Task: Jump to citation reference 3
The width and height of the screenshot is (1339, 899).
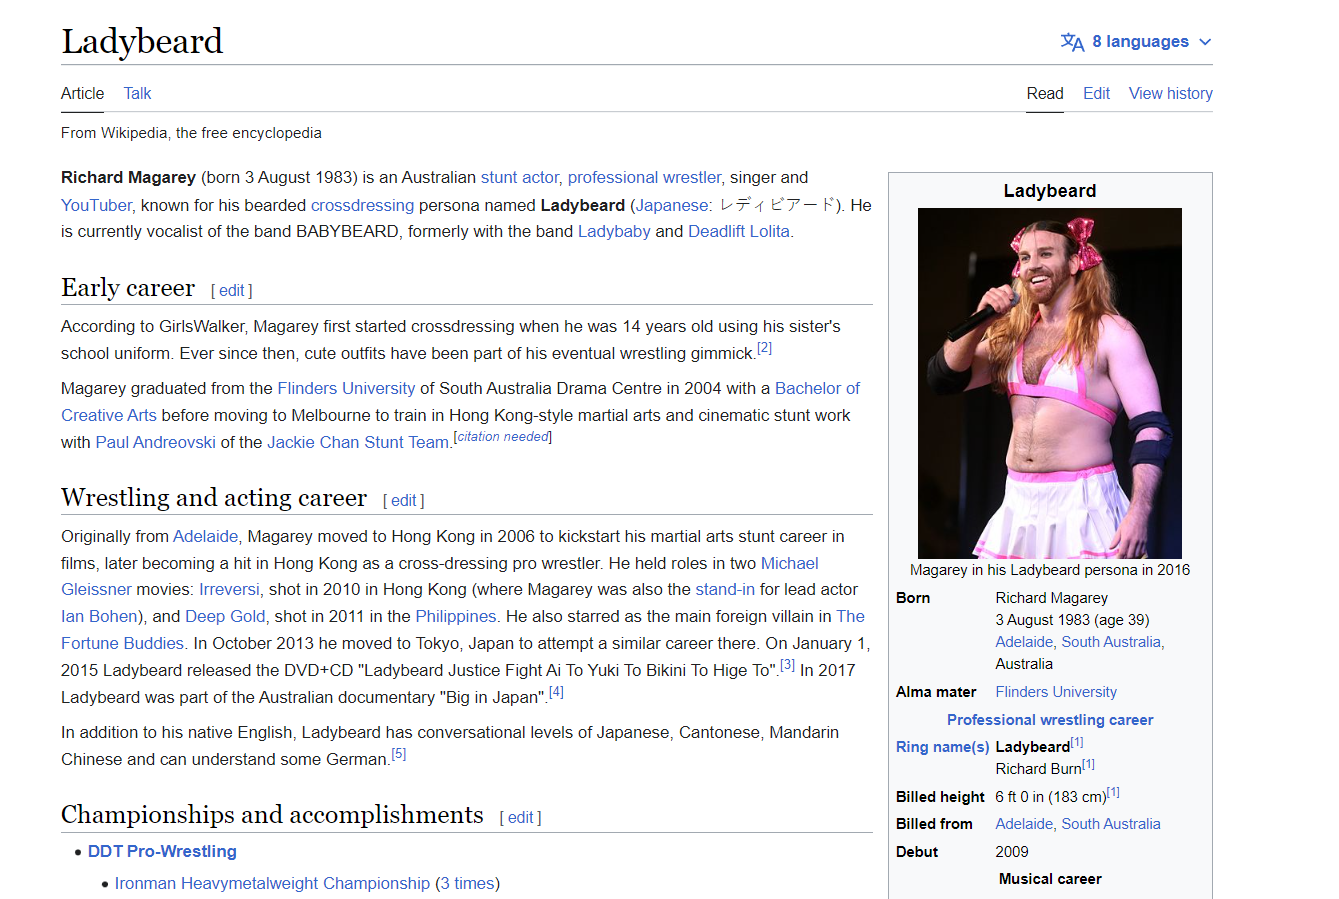Action: pyautogui.click(x=787, y=664)
